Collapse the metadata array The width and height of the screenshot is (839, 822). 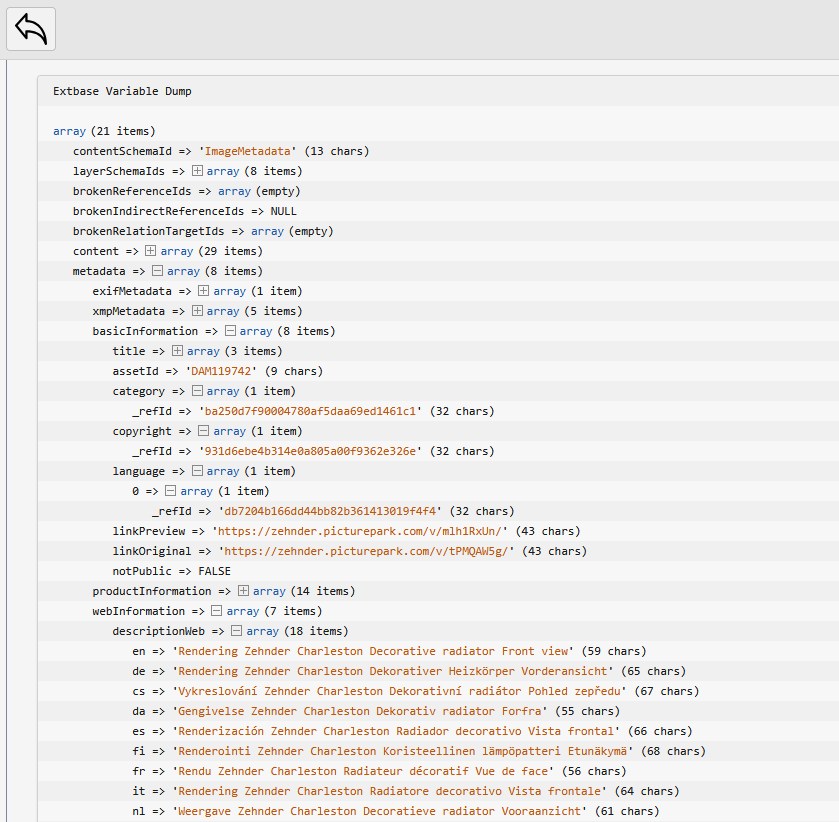pos(158,271)
